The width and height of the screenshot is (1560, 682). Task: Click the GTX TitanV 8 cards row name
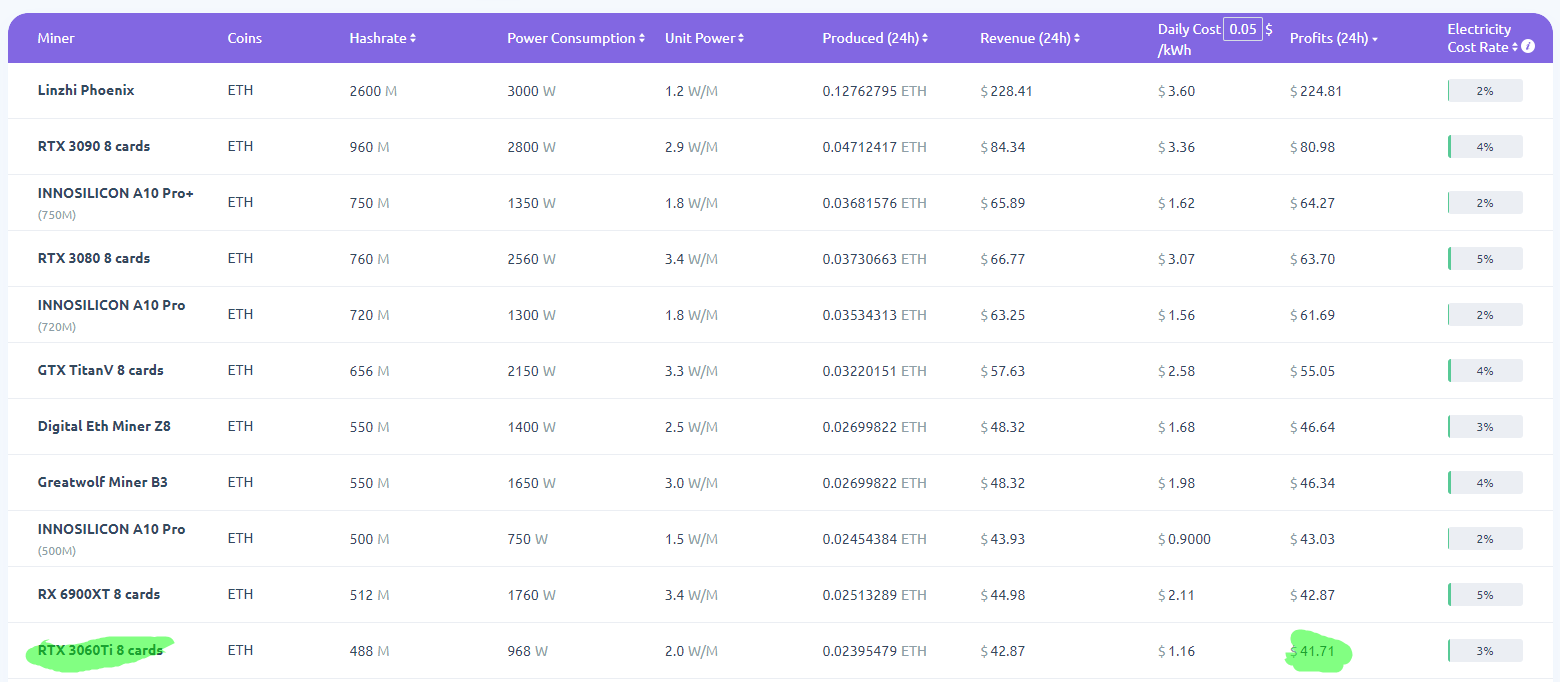100,370
